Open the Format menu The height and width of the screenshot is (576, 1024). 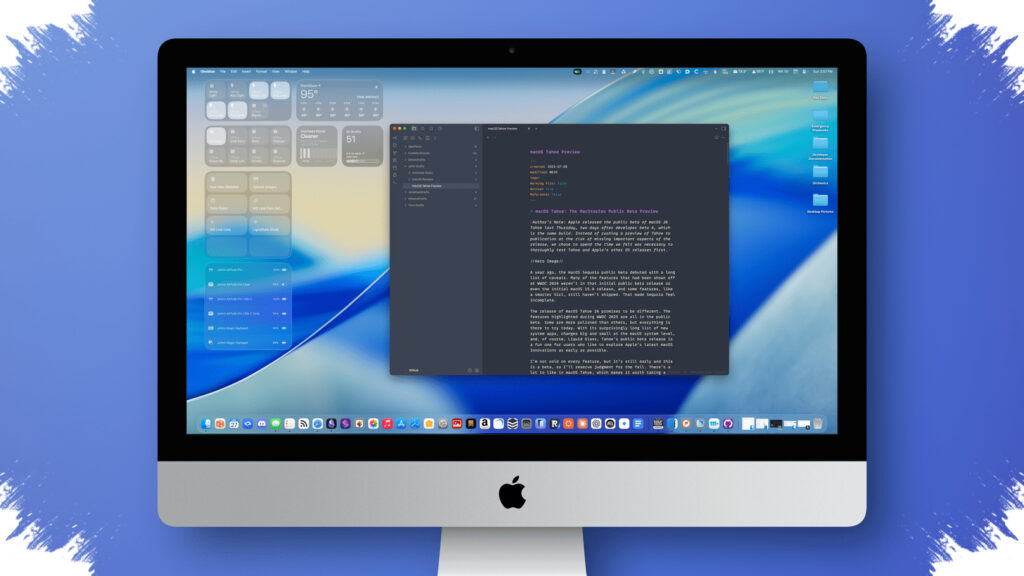(x=261, y=71)
